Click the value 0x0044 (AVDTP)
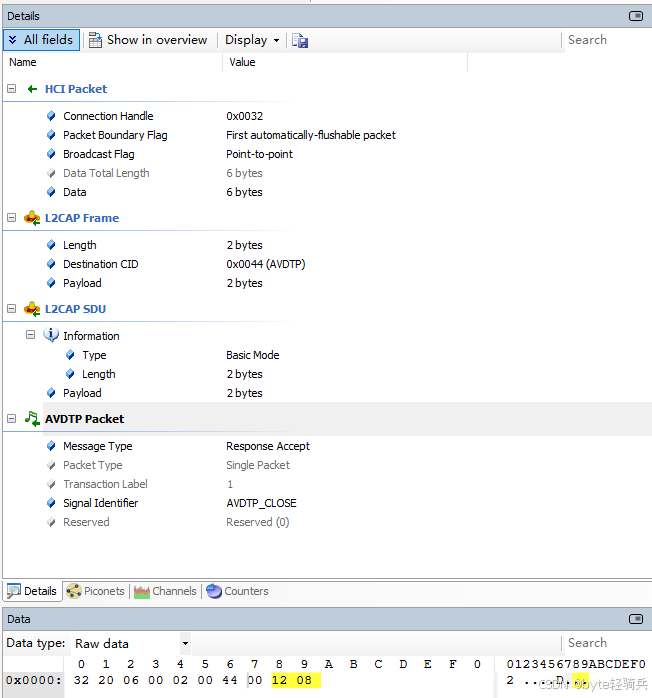 [x=266, y=264]
